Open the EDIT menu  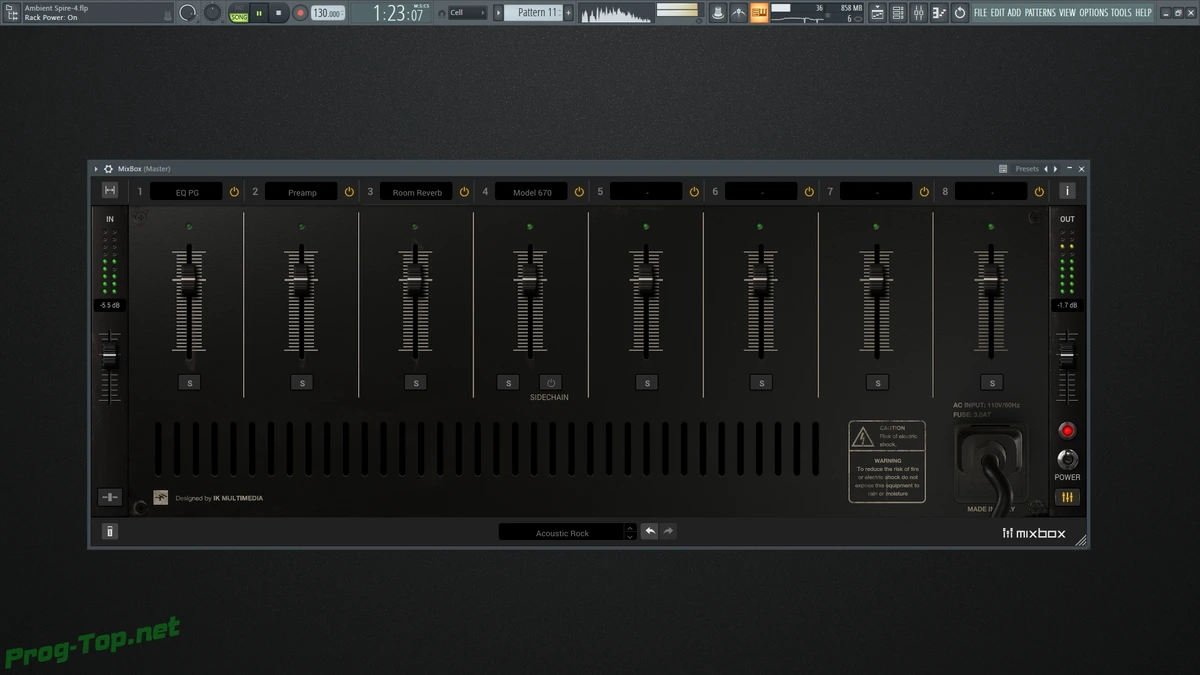[x=997, y=13]
